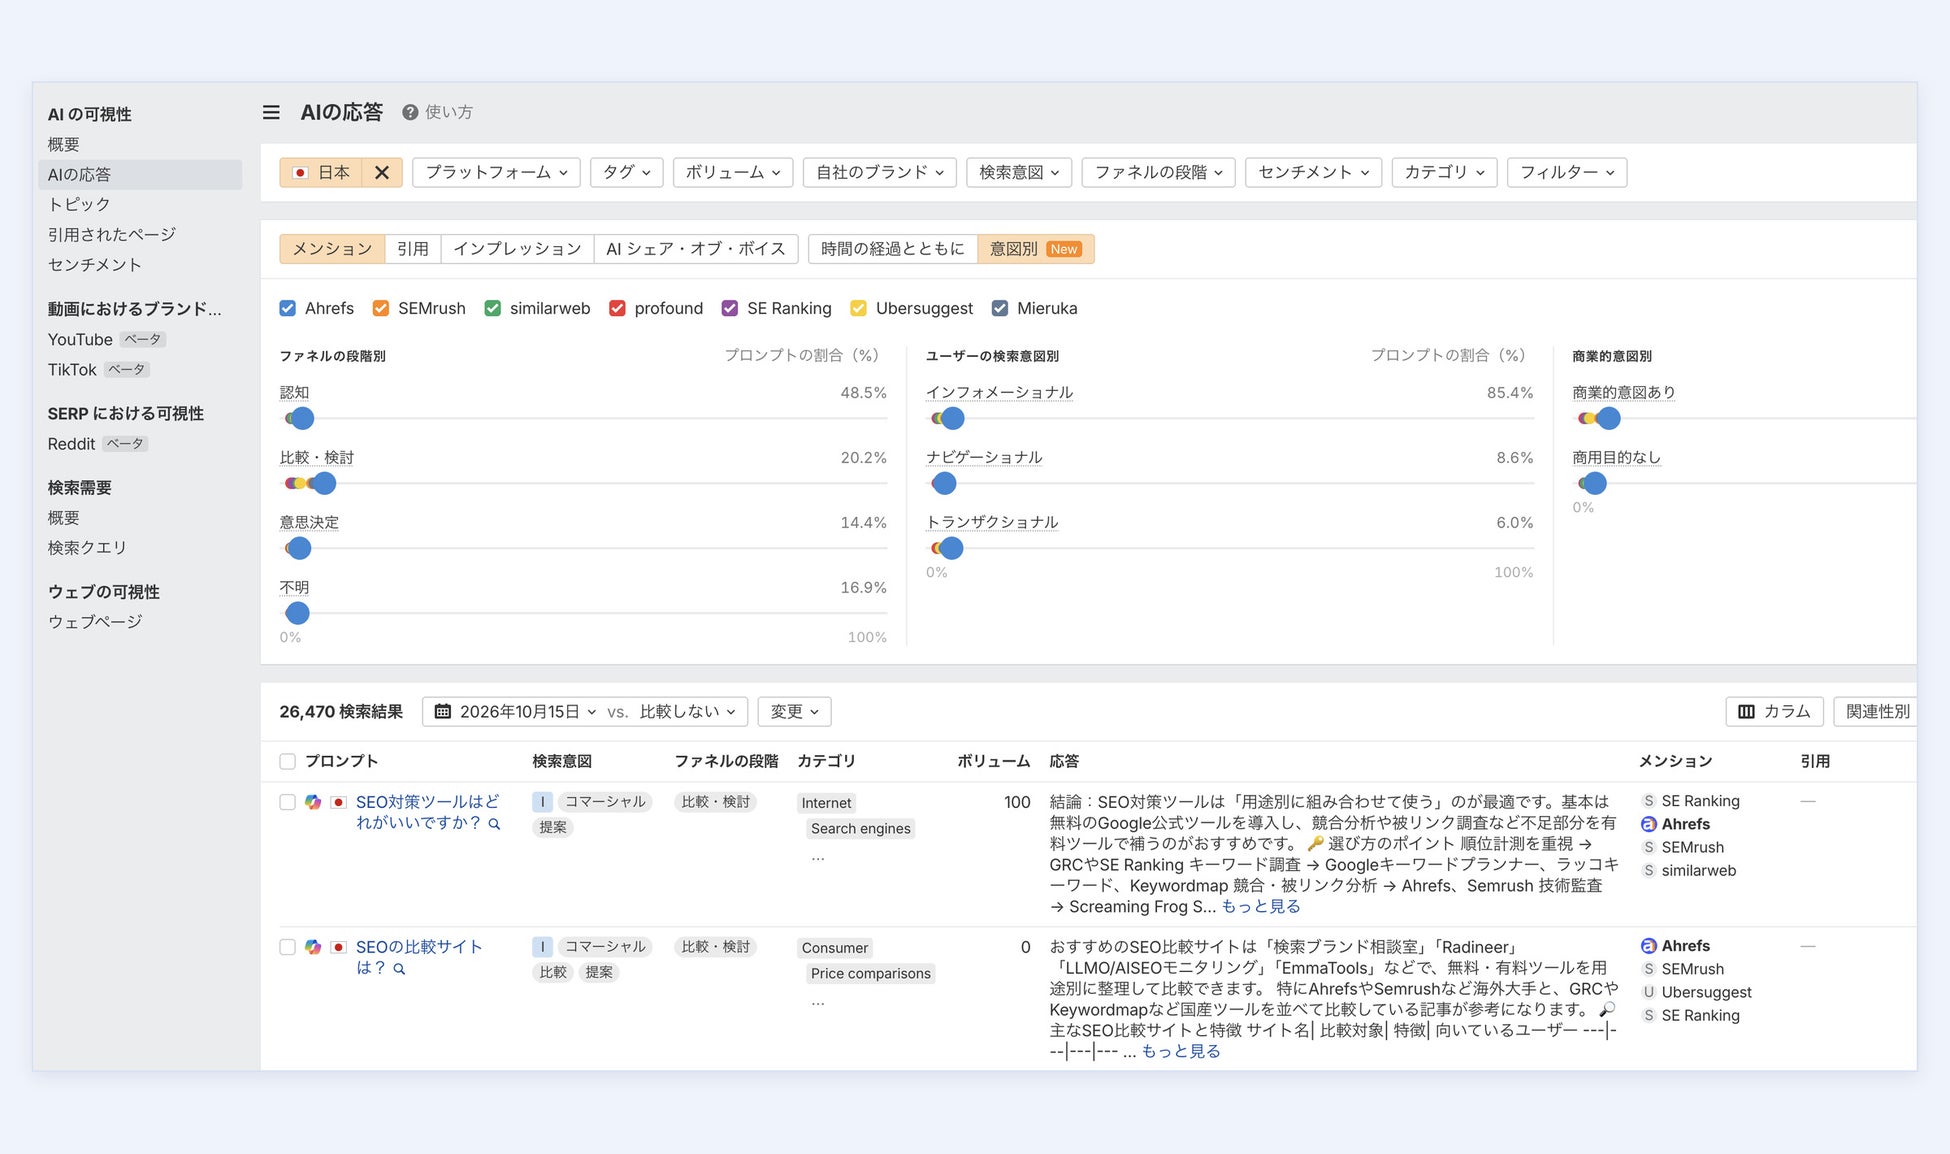Screen dimensions: 1950x1154
Task: Click the Japan flag icon in 日本 filter
Action: pos(300,172)
